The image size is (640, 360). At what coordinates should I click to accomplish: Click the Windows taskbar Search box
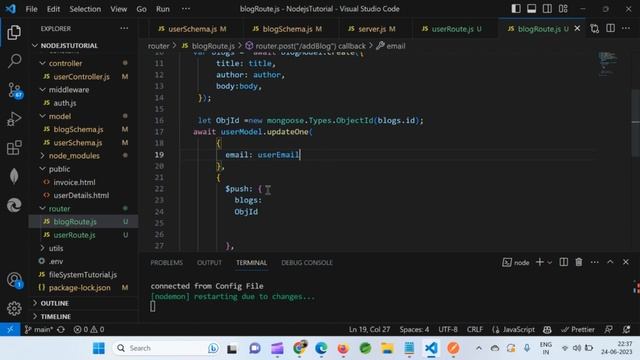tap(166, 348)
